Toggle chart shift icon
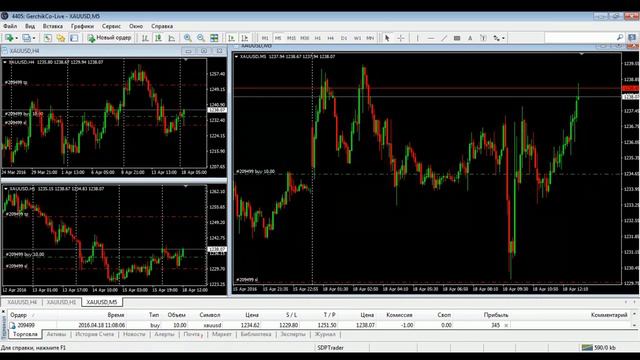The image size is (640, 360). 244,38
